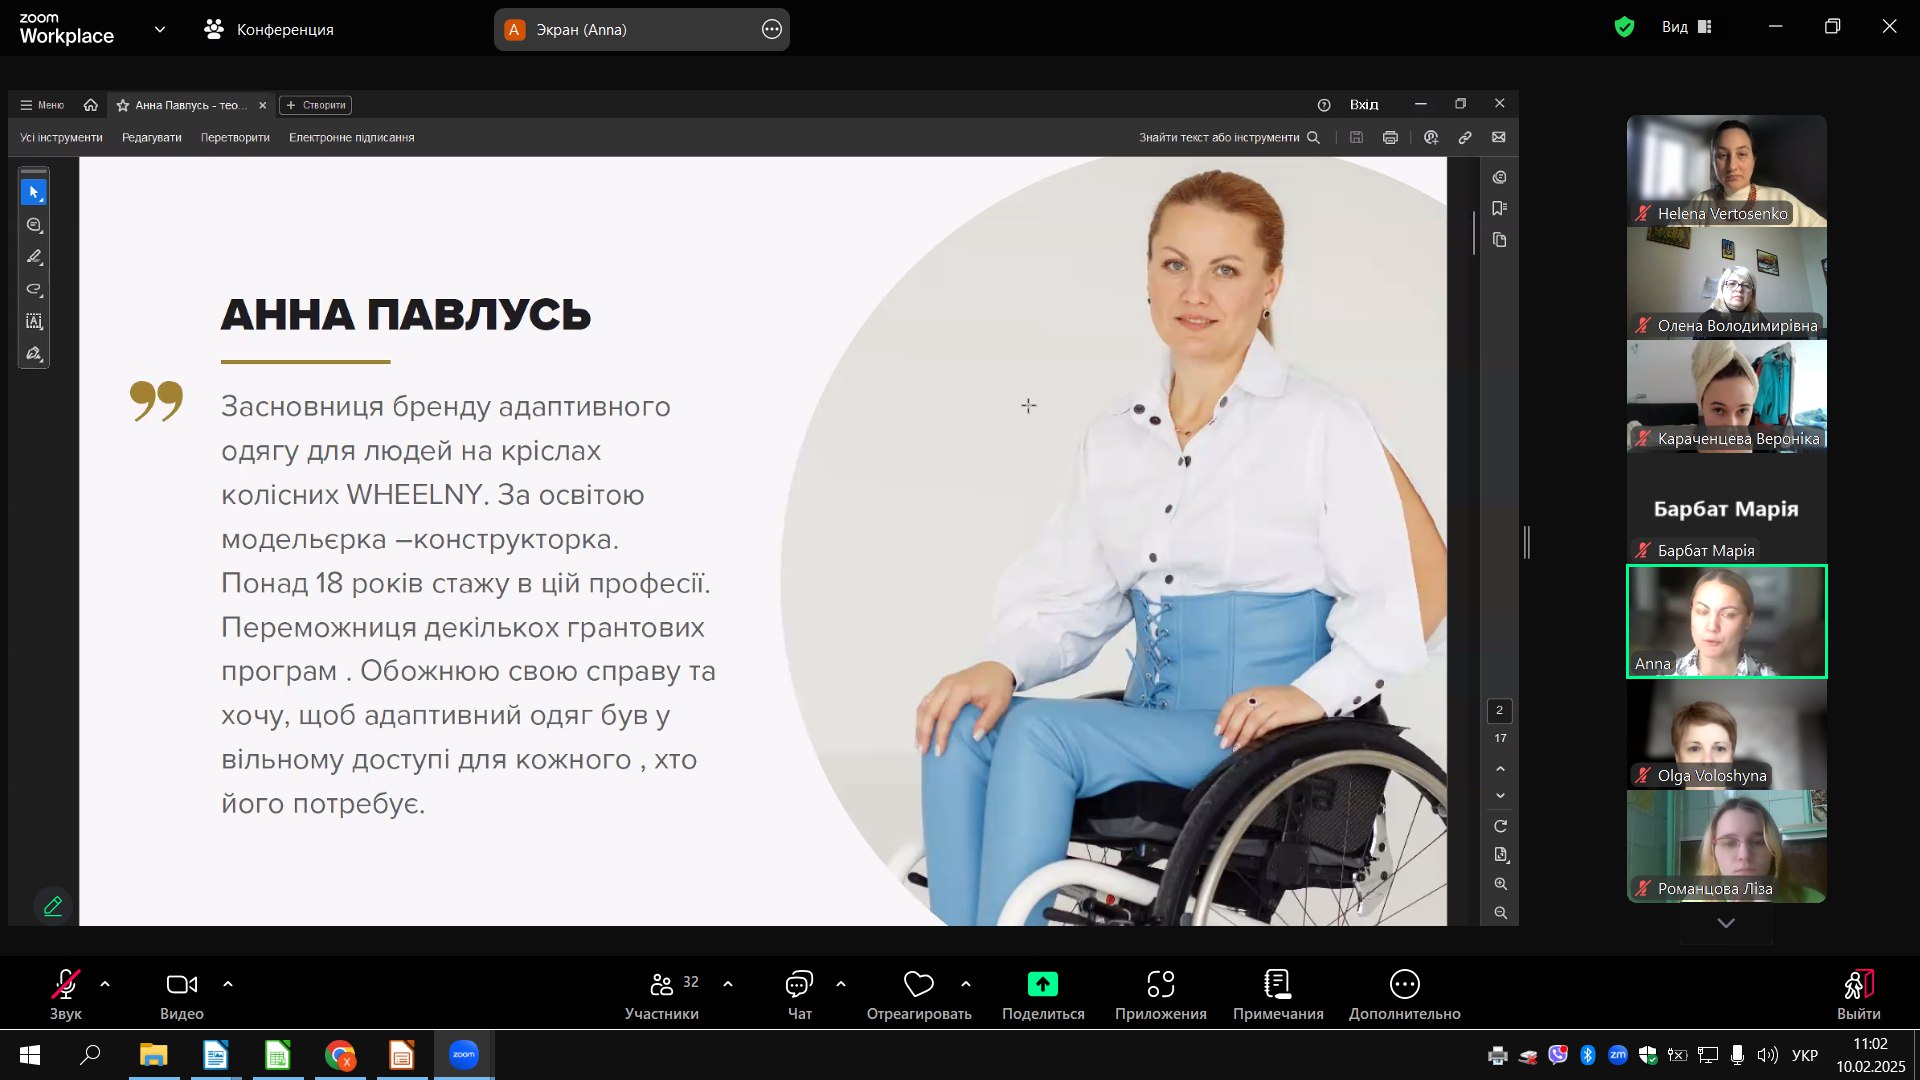Open screen share options ellipsis for Anna
1920x1080 pixels.
(x=771, y=29)
